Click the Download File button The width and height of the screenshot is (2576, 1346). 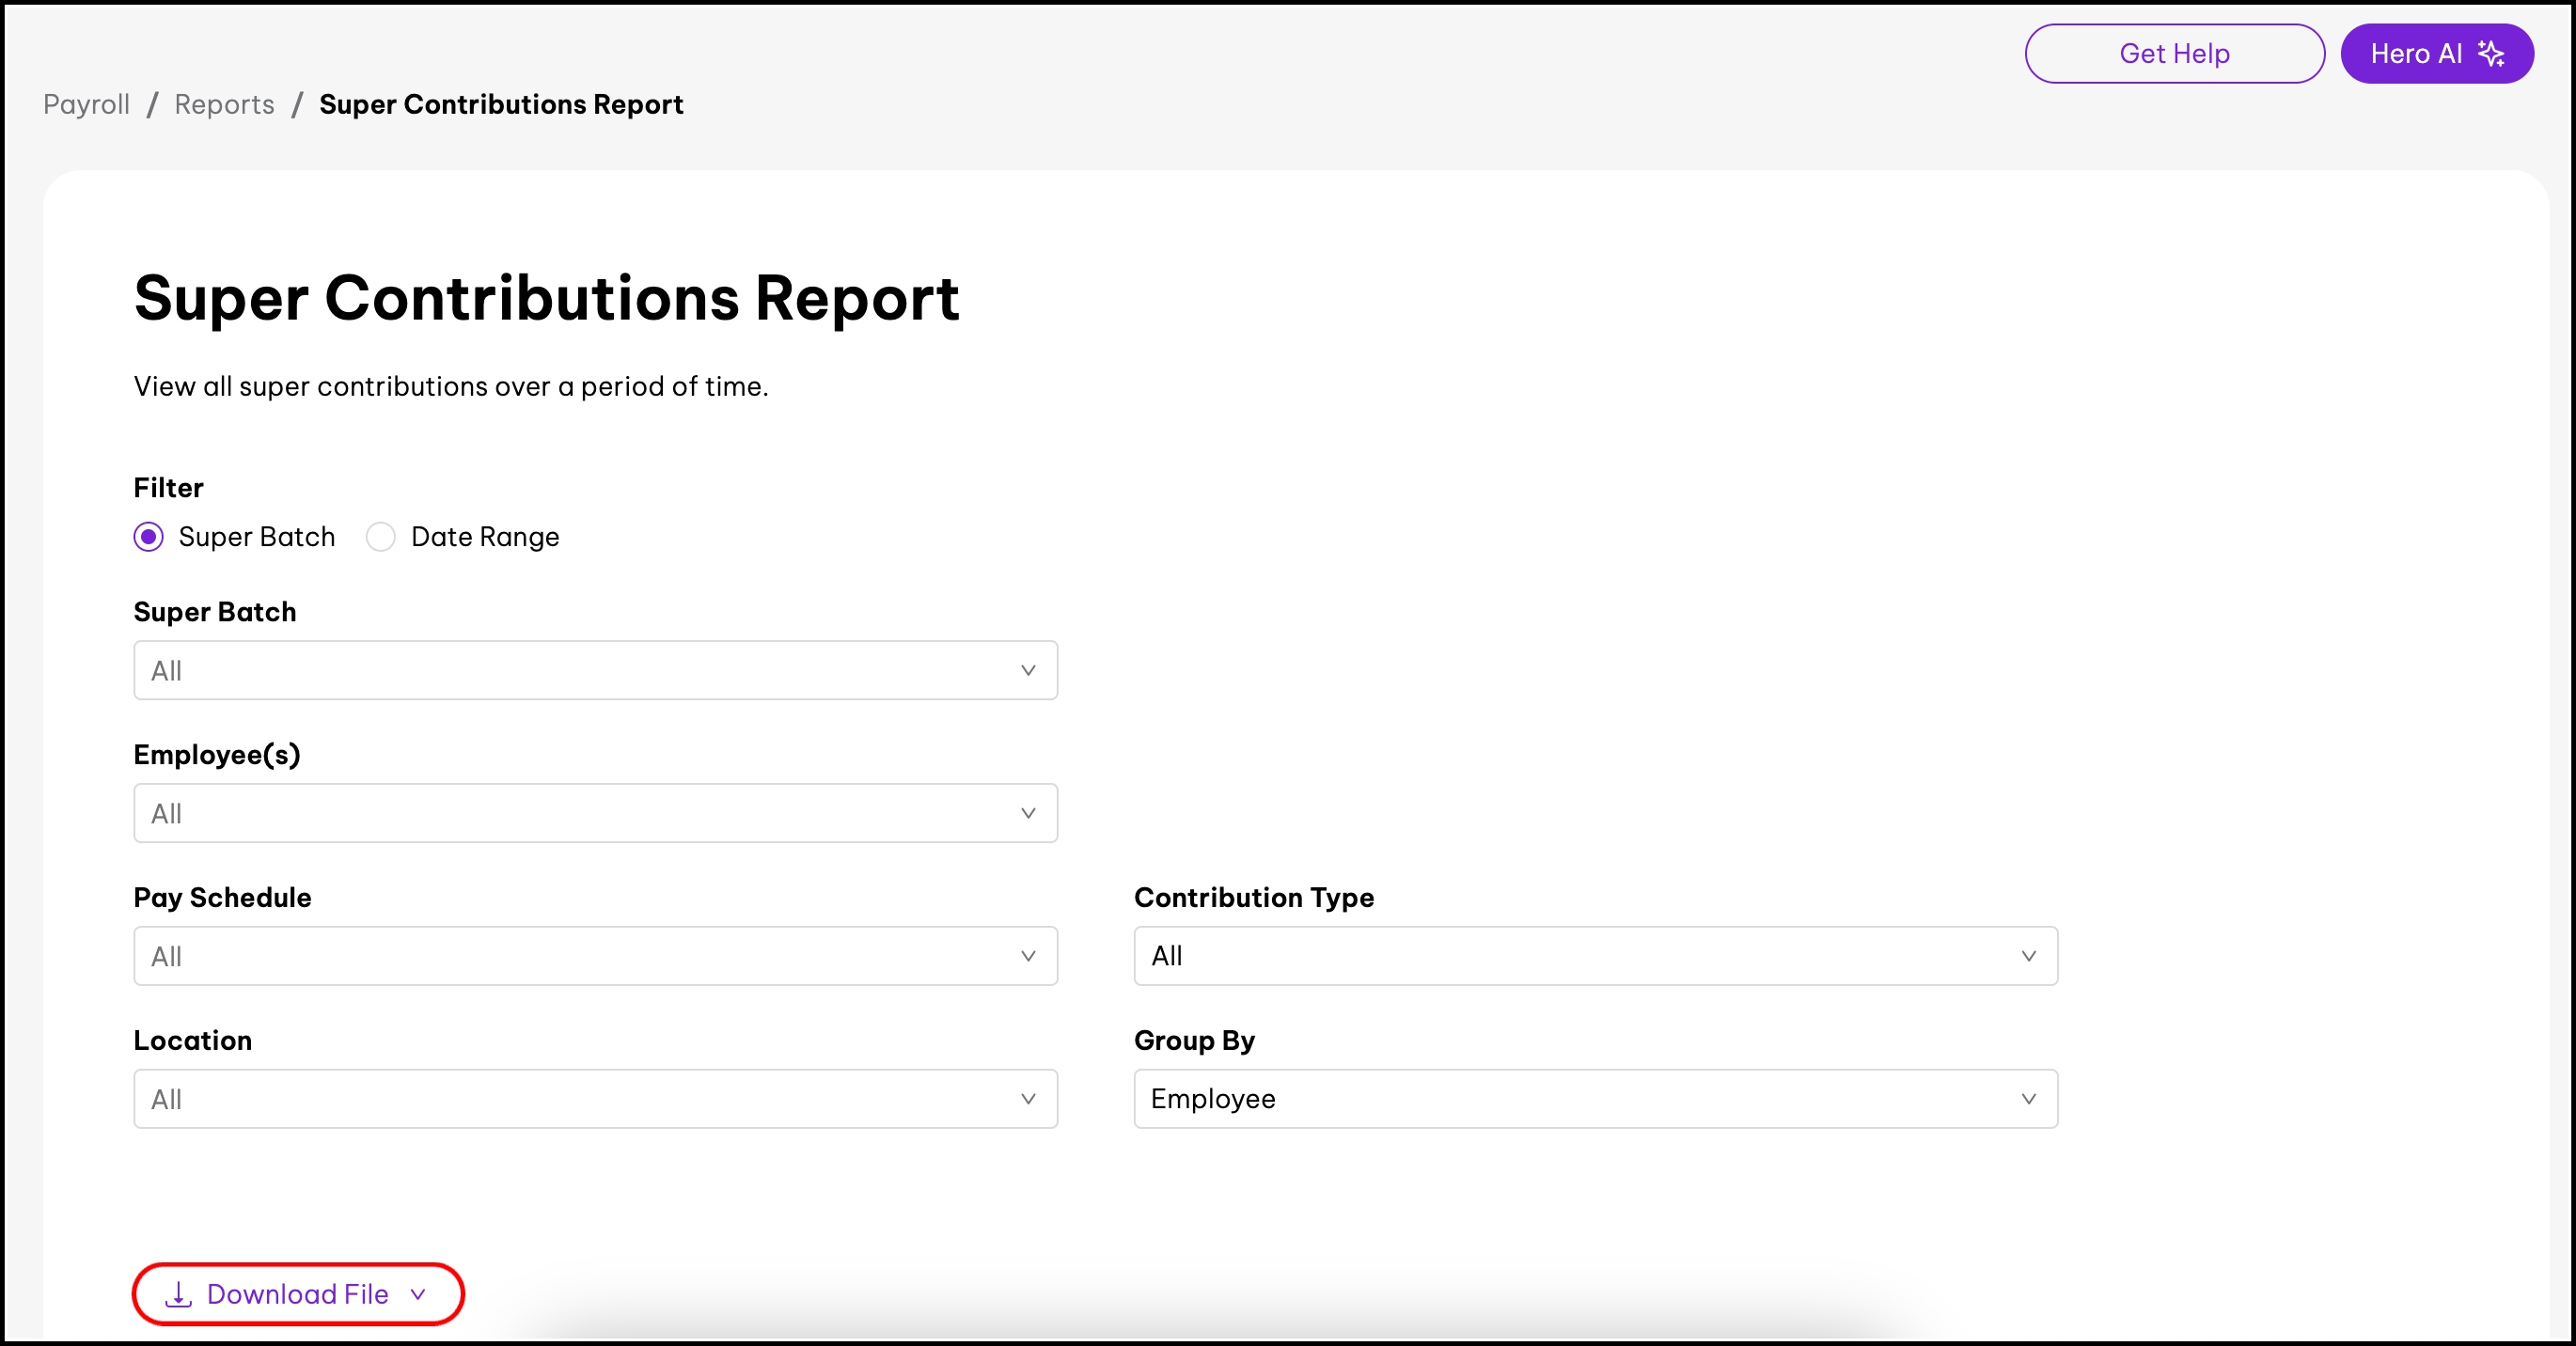coord(298,1294)
